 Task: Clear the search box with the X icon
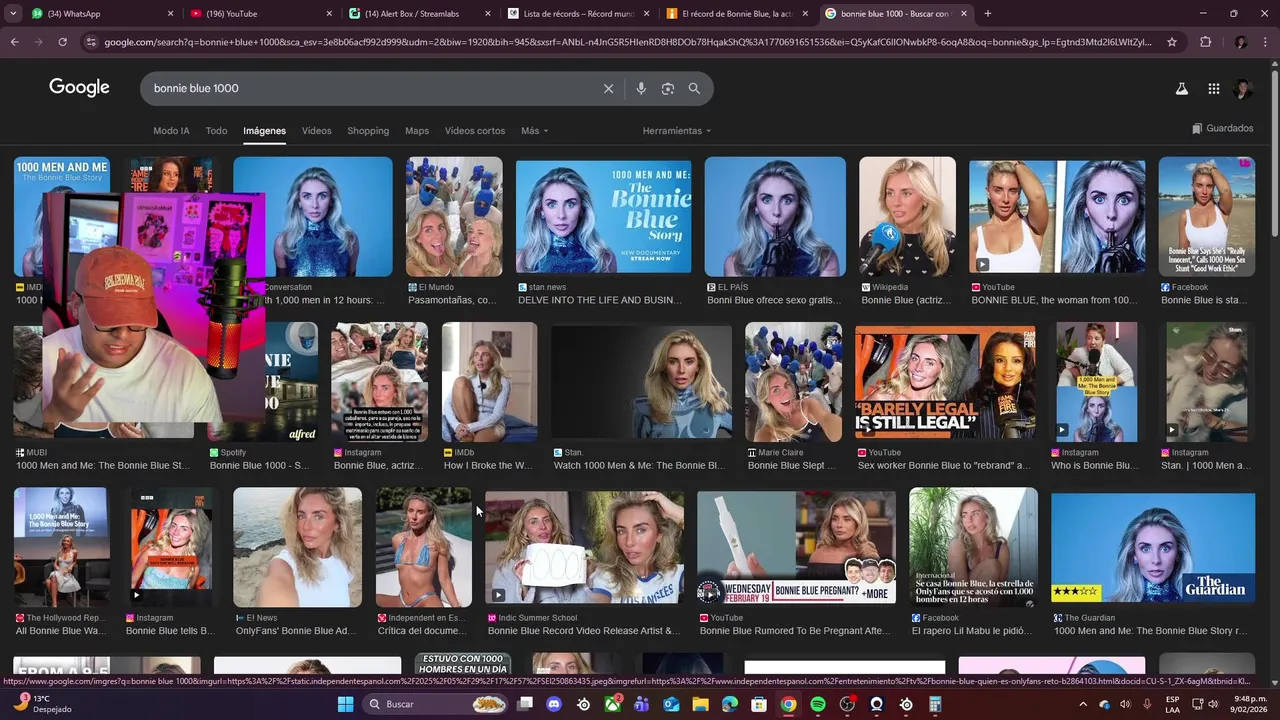[608, 88]
